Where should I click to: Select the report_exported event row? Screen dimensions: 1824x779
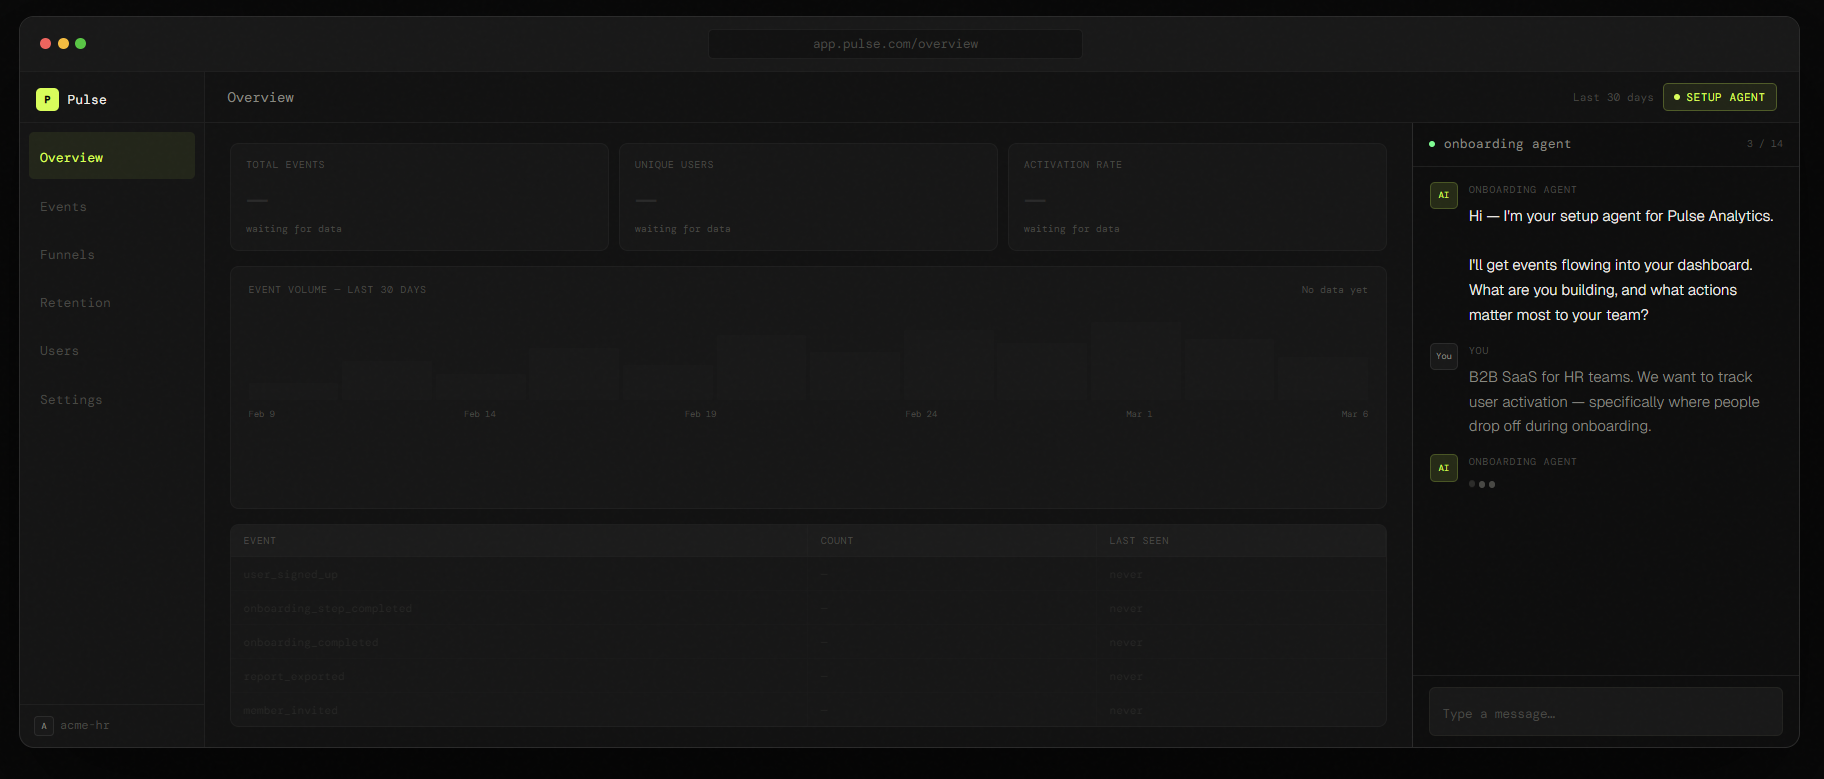tap(808, 677)
